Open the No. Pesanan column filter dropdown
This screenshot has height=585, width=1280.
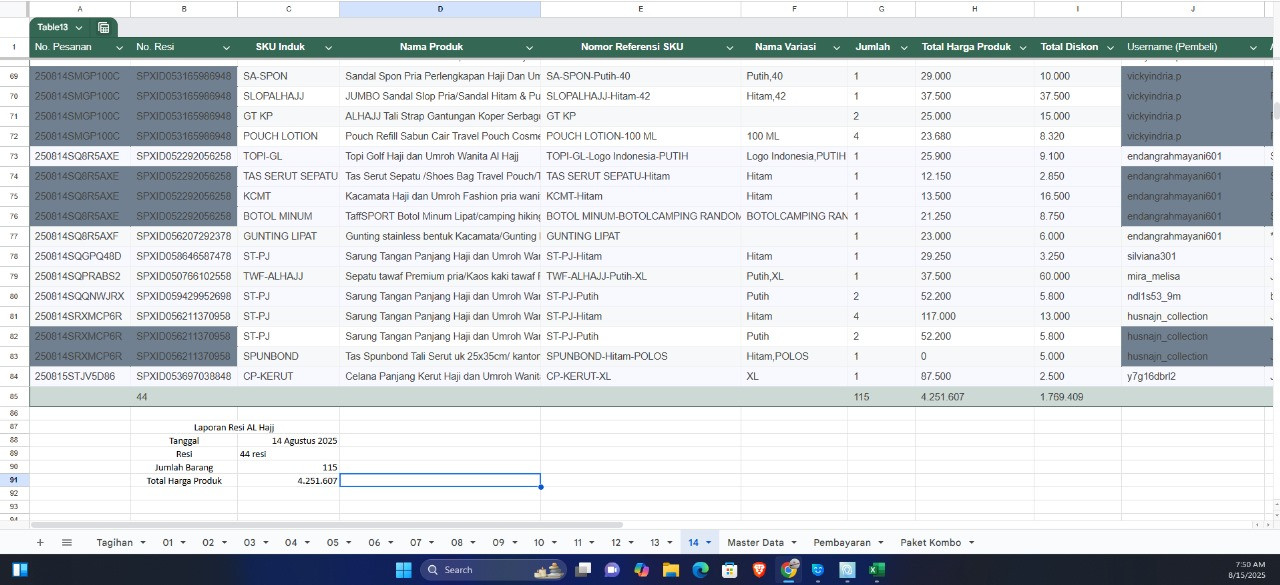pos(120,48)
